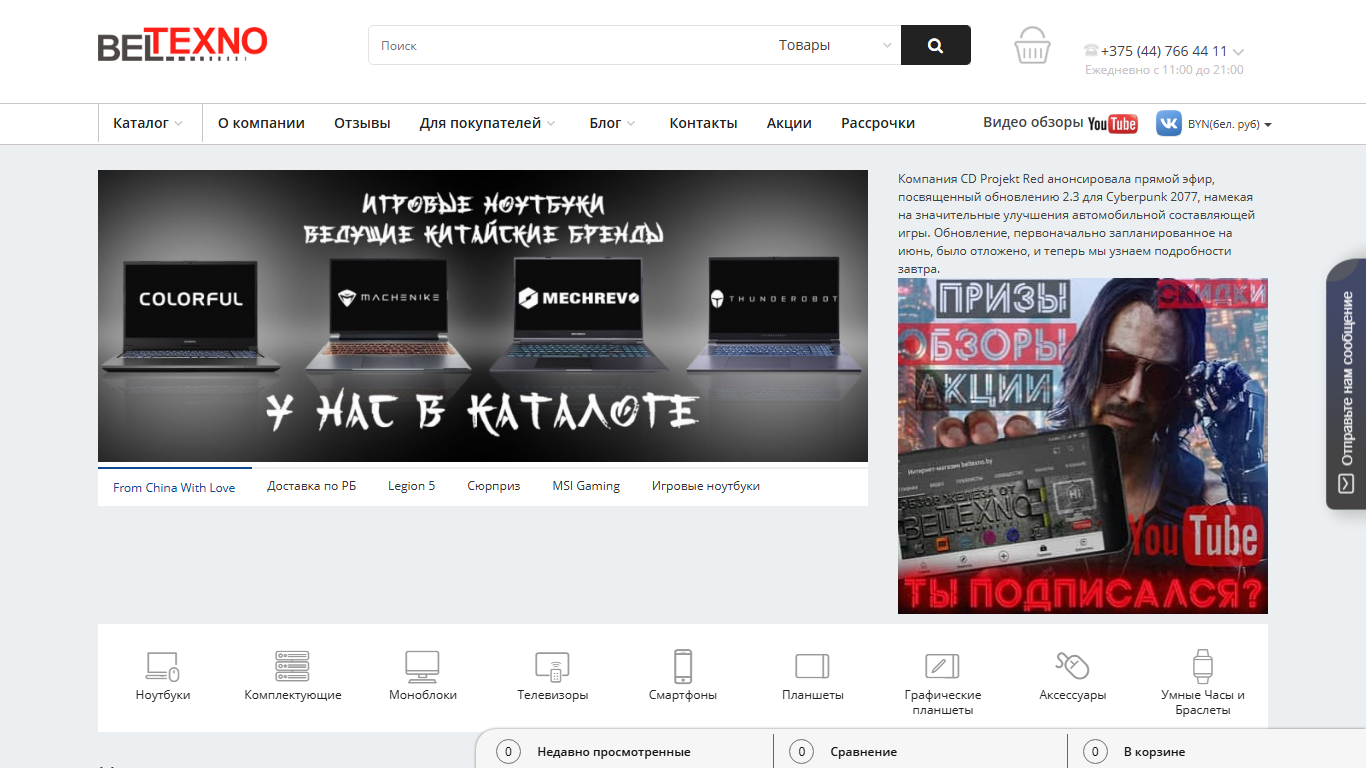1366x768 pixels.
Task: Select the From China With Love tab
Action: 174,487
